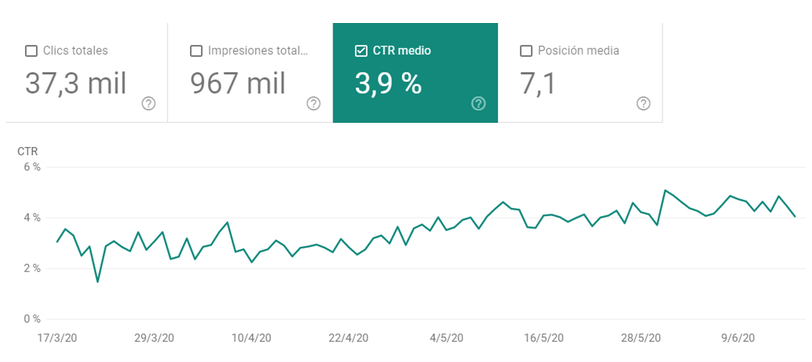The width and height of the screenshot is (812, 362).
Task: Click the lowest dip on the CTR line
Action: click(97, 282)
